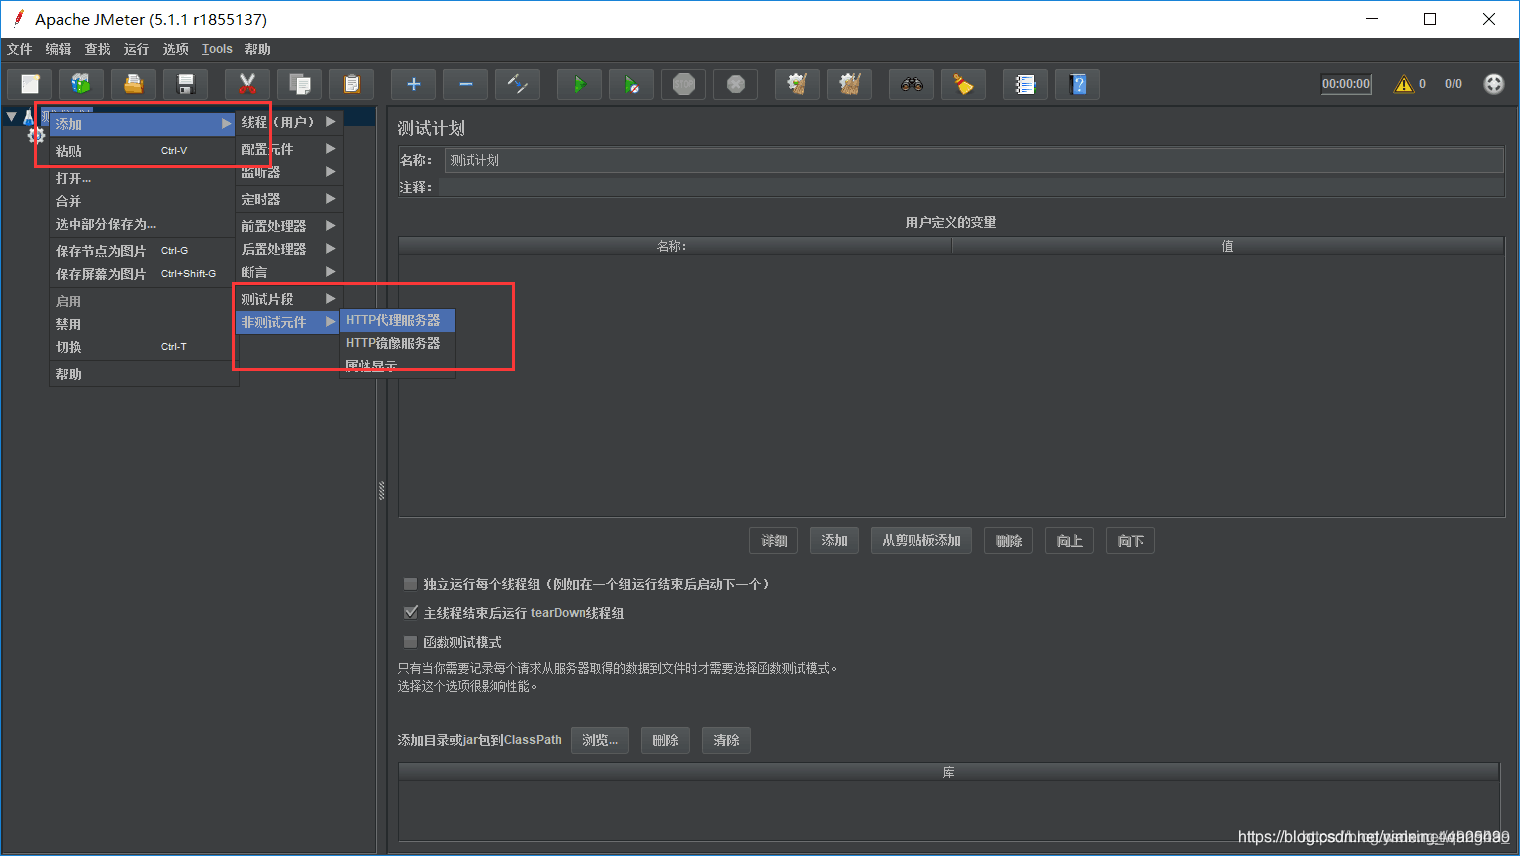
Task: Choose 粘贴 in the context menu
Action: click(143, 151)
